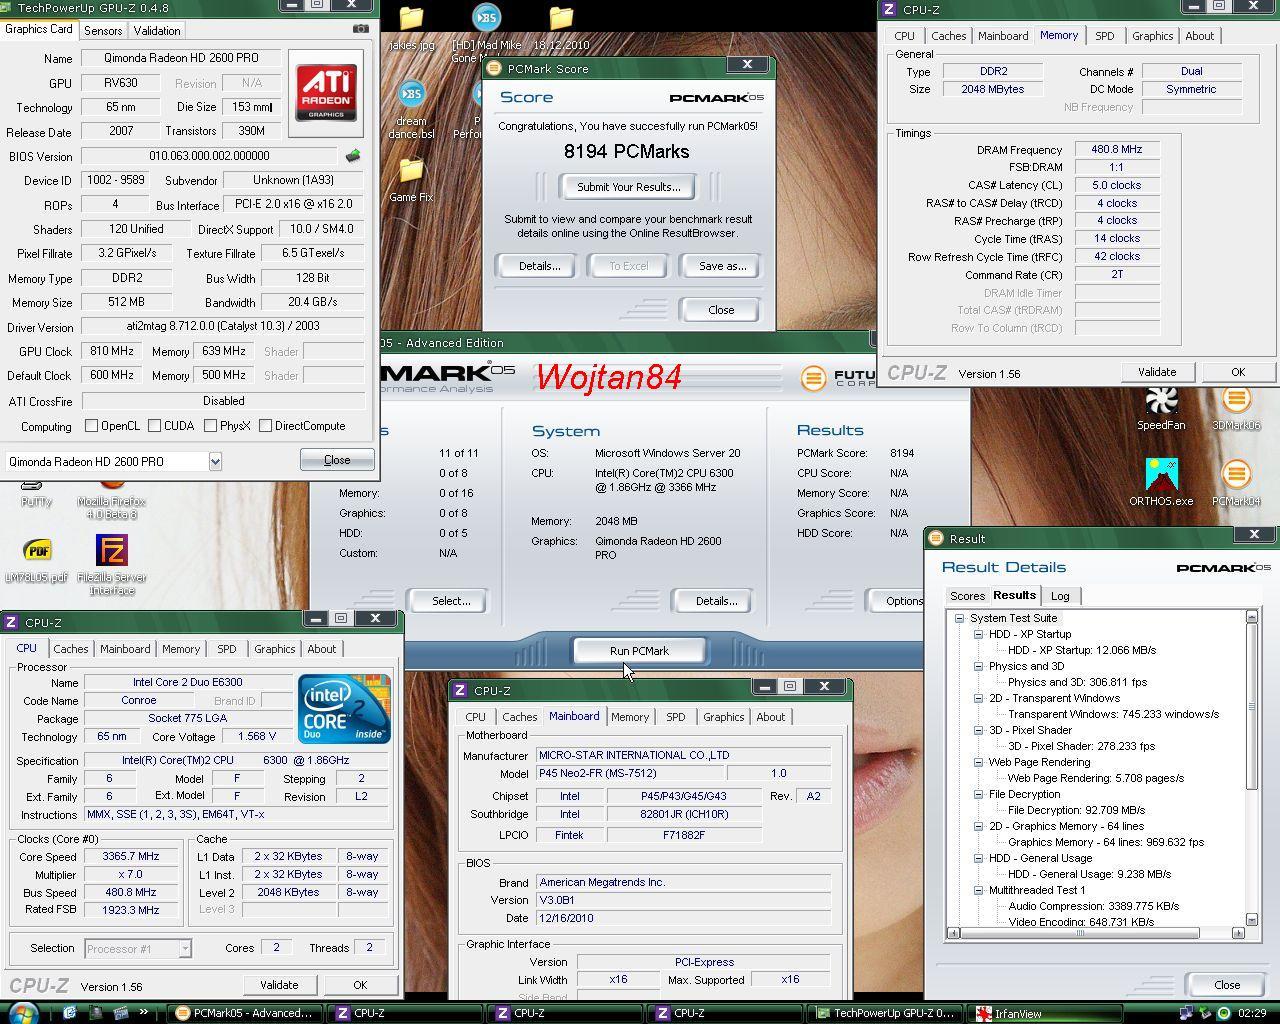
Task: Tick the DirectCompute checkbox in GPU-Z
Action: pyautogui.click(x=265, y=426)
